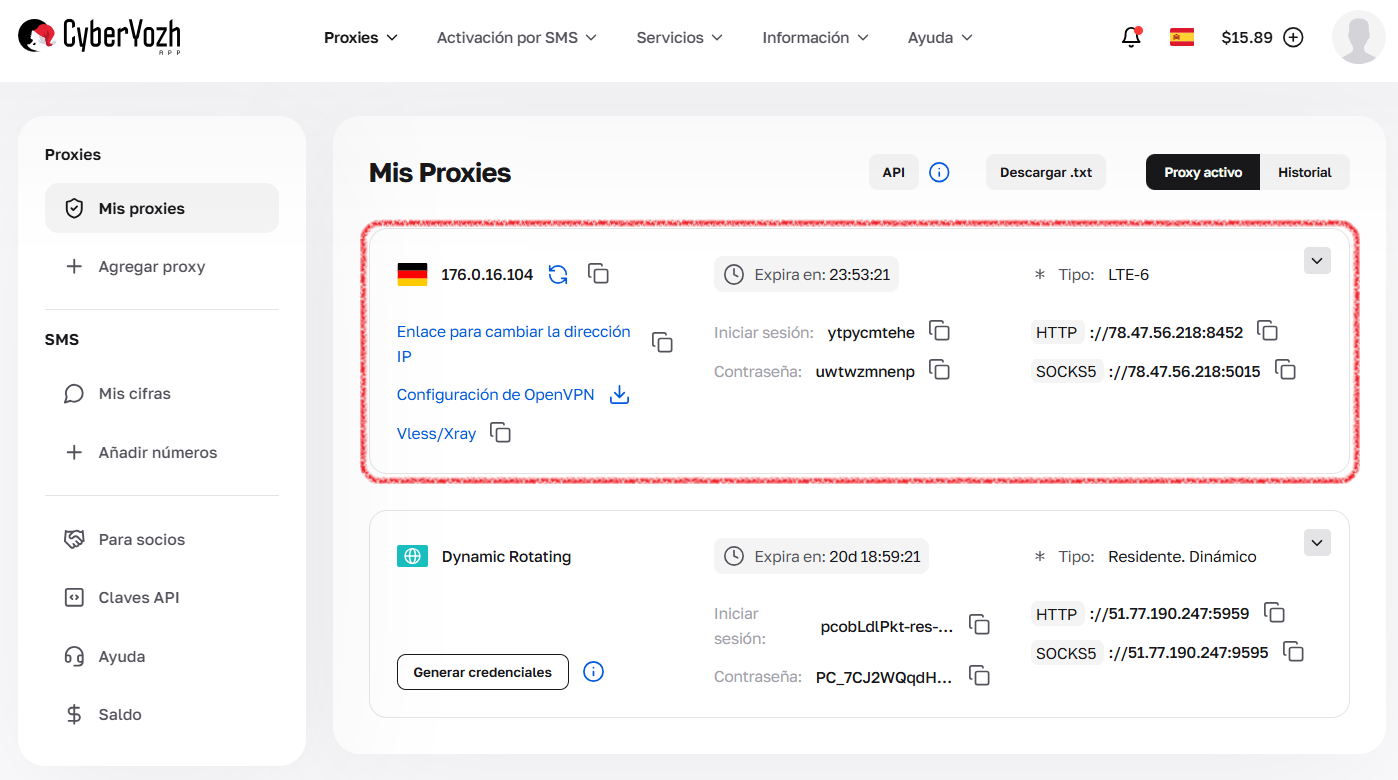Copy the HTTP proxy 78.47.56.218:8452
This screenshot has width=1398, height=780.
coord(1268,330)
